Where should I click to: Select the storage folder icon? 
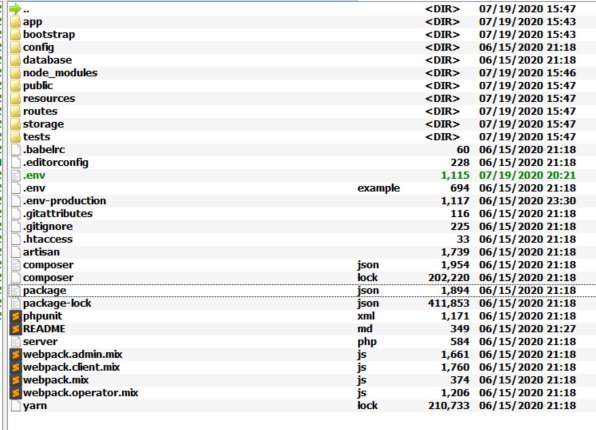[x=15, y=124]
